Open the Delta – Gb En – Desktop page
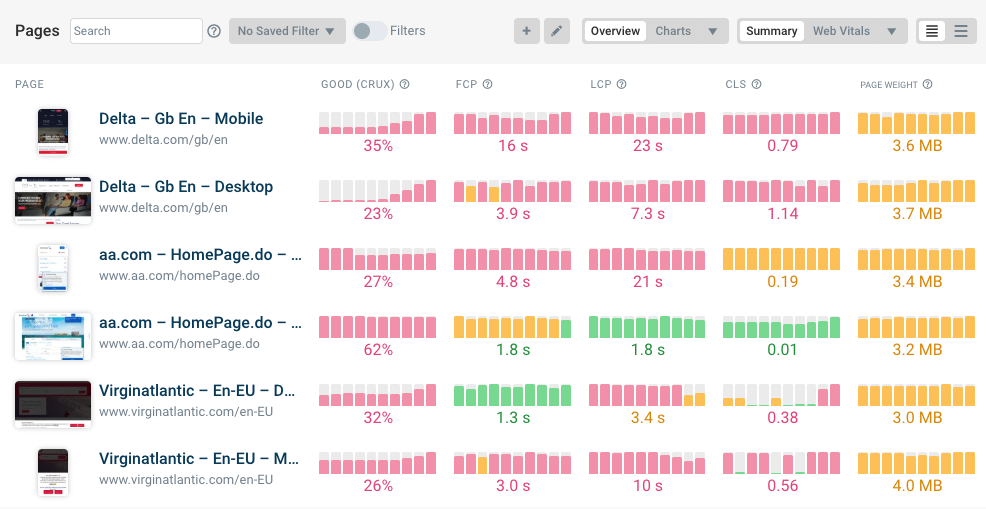The height and width of the screenshot is (509, 986). click(x=186, y=186)
